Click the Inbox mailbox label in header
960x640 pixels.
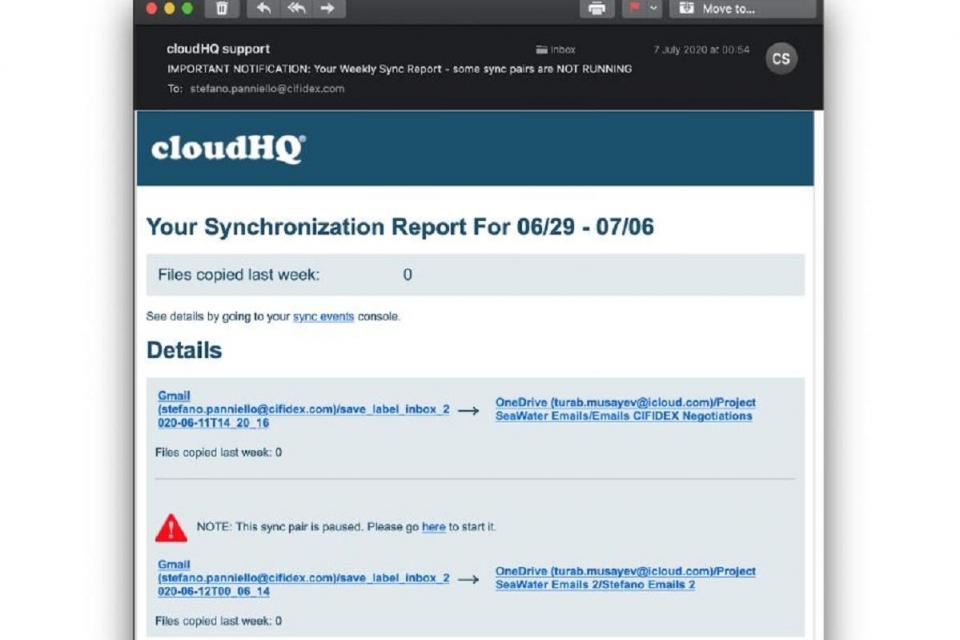click(556, 50)
